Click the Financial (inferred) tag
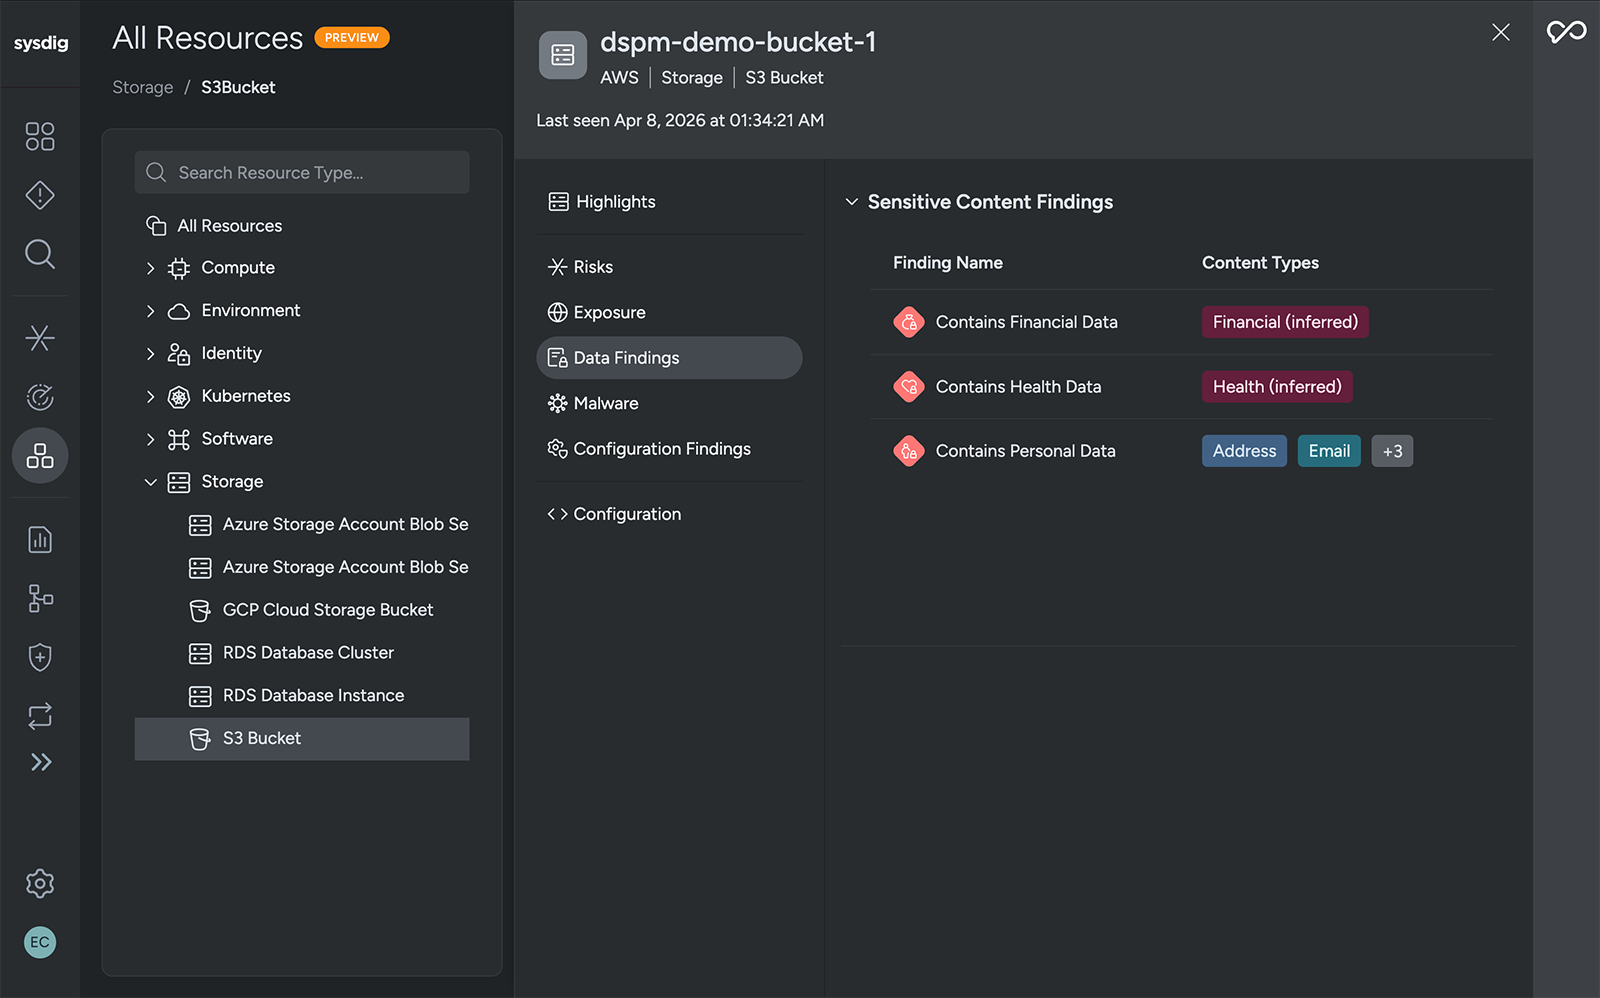This screenshot has width=1600, height=998. point(1285,322)
